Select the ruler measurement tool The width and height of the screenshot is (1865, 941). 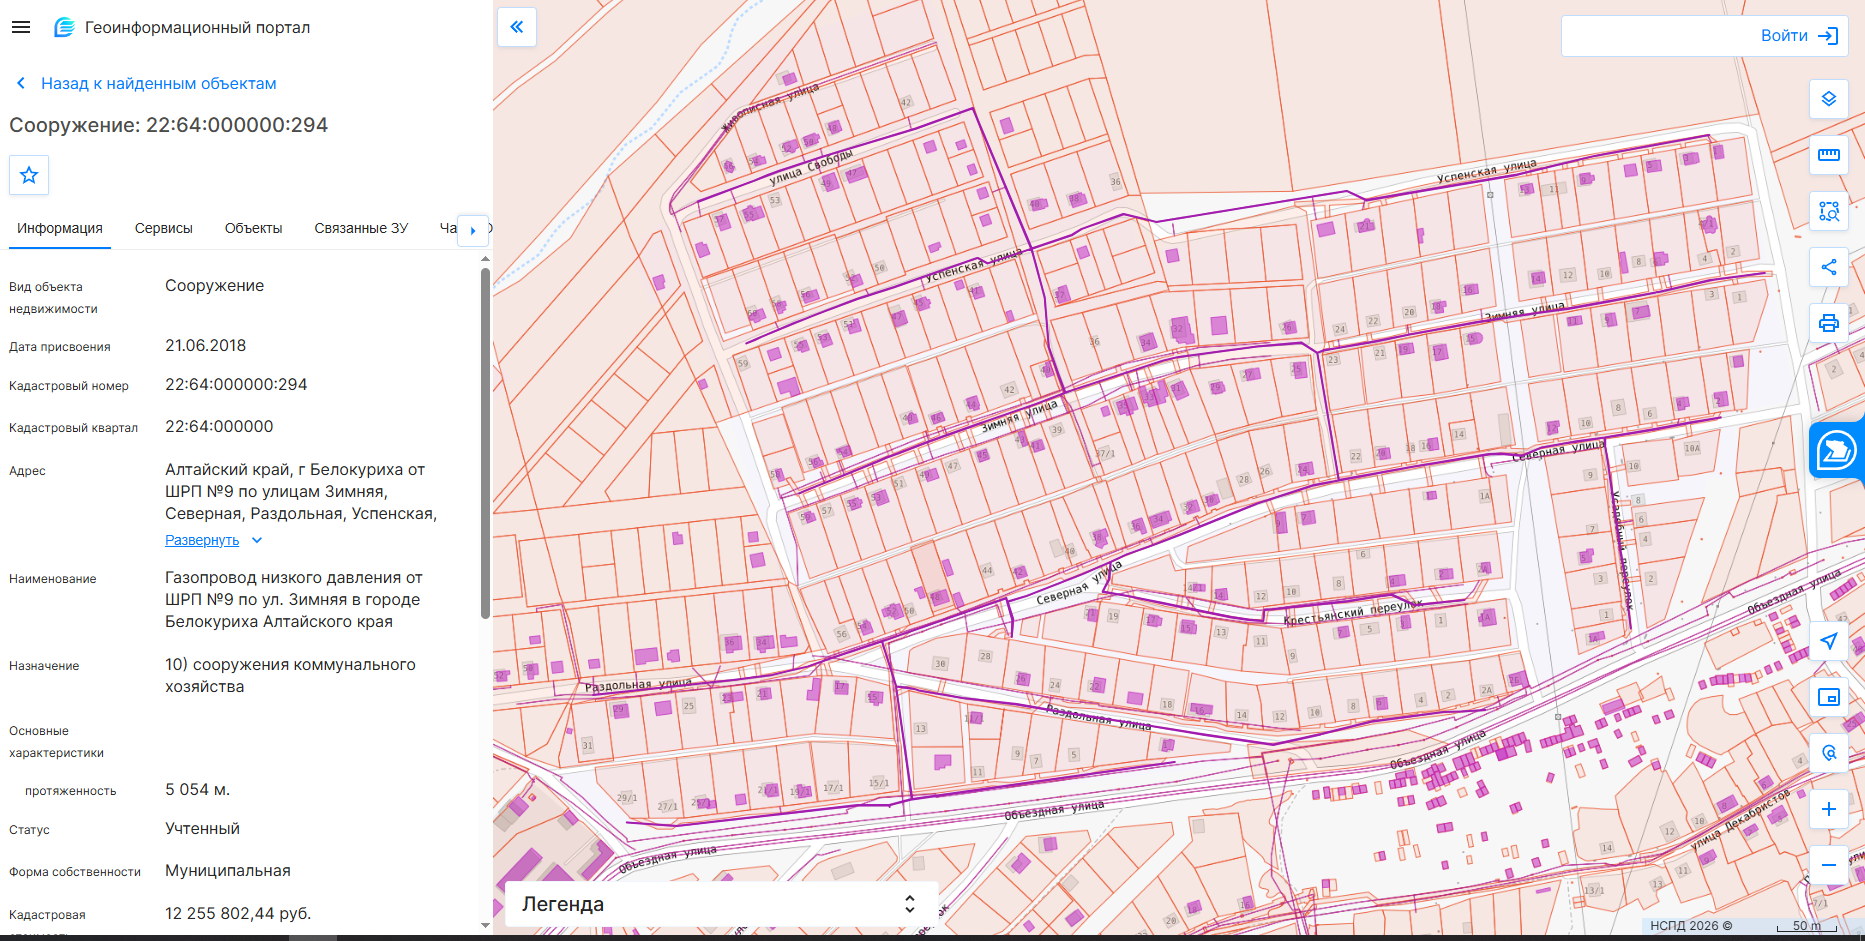pos(1829,155)
